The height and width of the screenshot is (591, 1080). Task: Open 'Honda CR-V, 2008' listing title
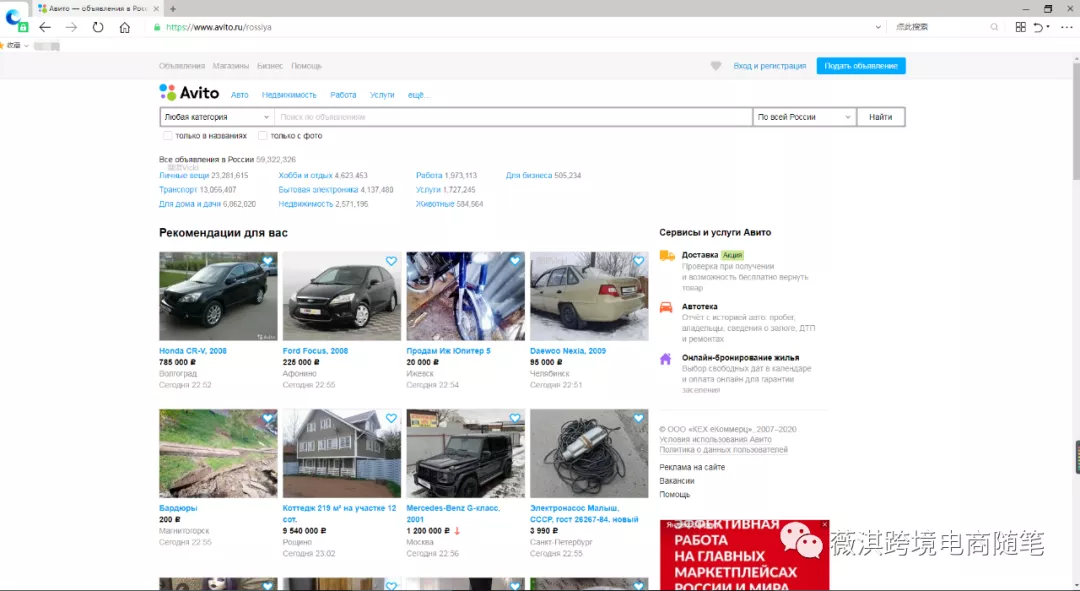click(x=193, y=351)
